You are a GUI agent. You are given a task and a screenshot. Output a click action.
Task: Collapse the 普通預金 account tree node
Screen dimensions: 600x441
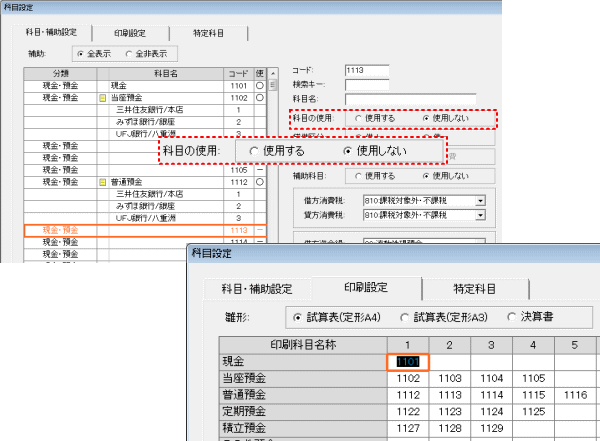pos(103,182)
